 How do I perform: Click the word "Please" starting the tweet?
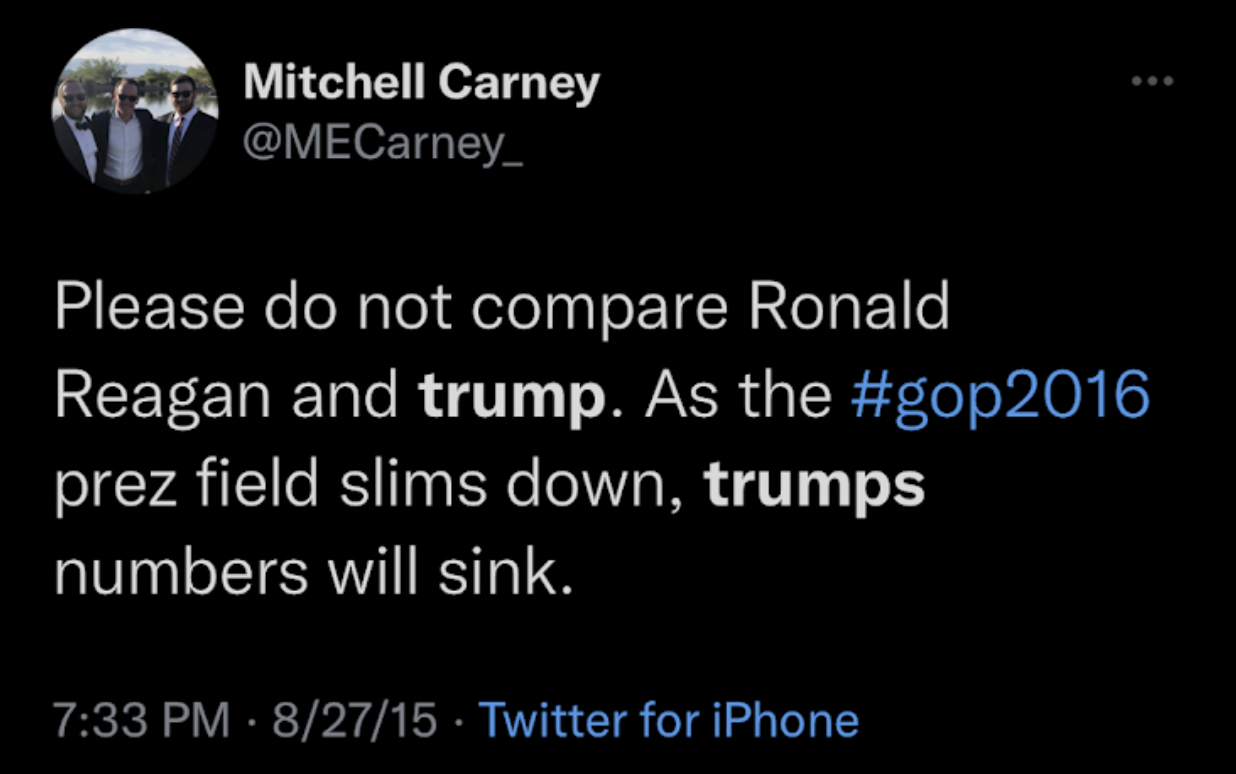click(x=149, y=307)
